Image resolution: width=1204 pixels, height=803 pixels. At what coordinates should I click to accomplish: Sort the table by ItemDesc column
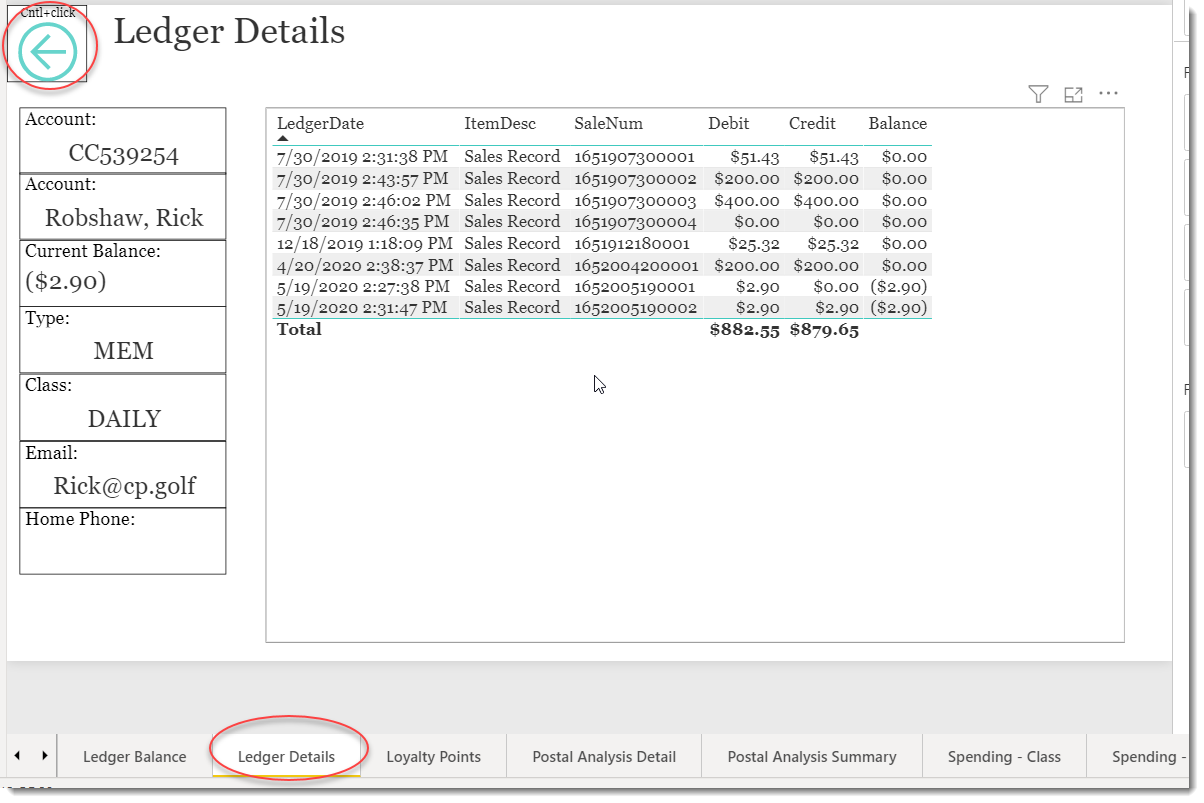tap(500, 123)
